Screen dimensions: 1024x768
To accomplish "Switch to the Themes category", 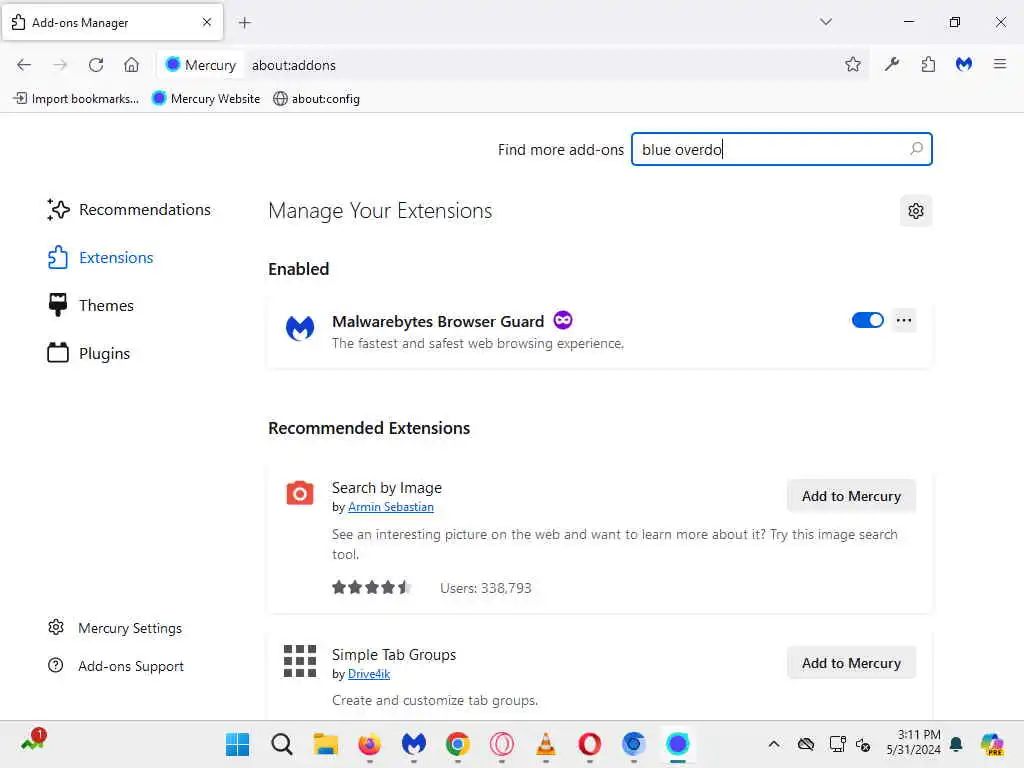I will pyautogui.click(x=91, y=305).
